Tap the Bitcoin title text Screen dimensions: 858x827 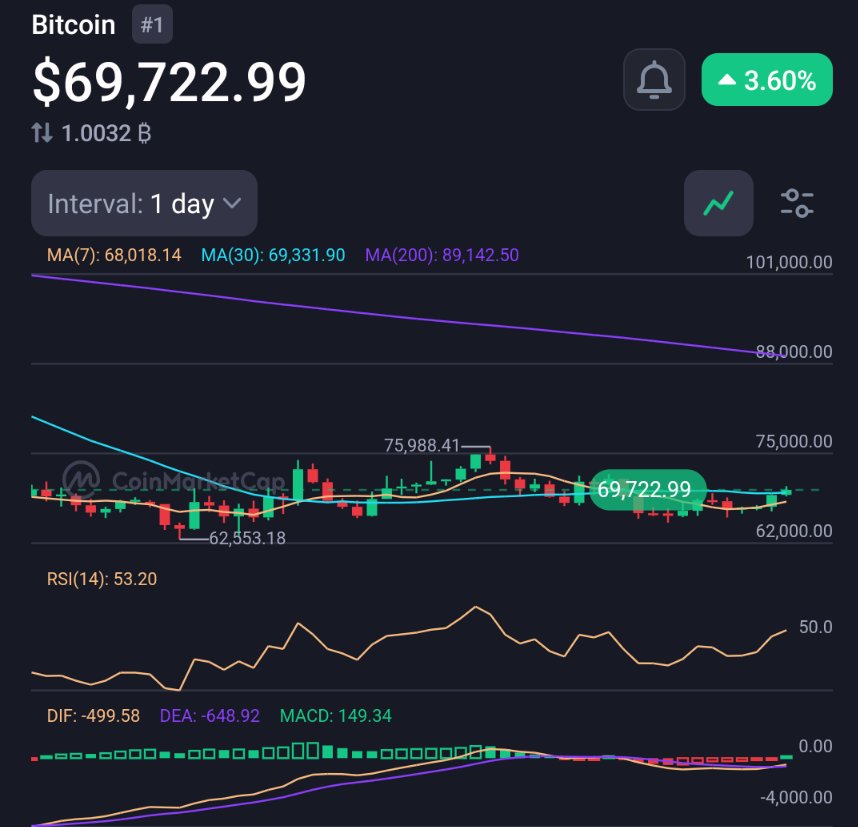(73, 25)
